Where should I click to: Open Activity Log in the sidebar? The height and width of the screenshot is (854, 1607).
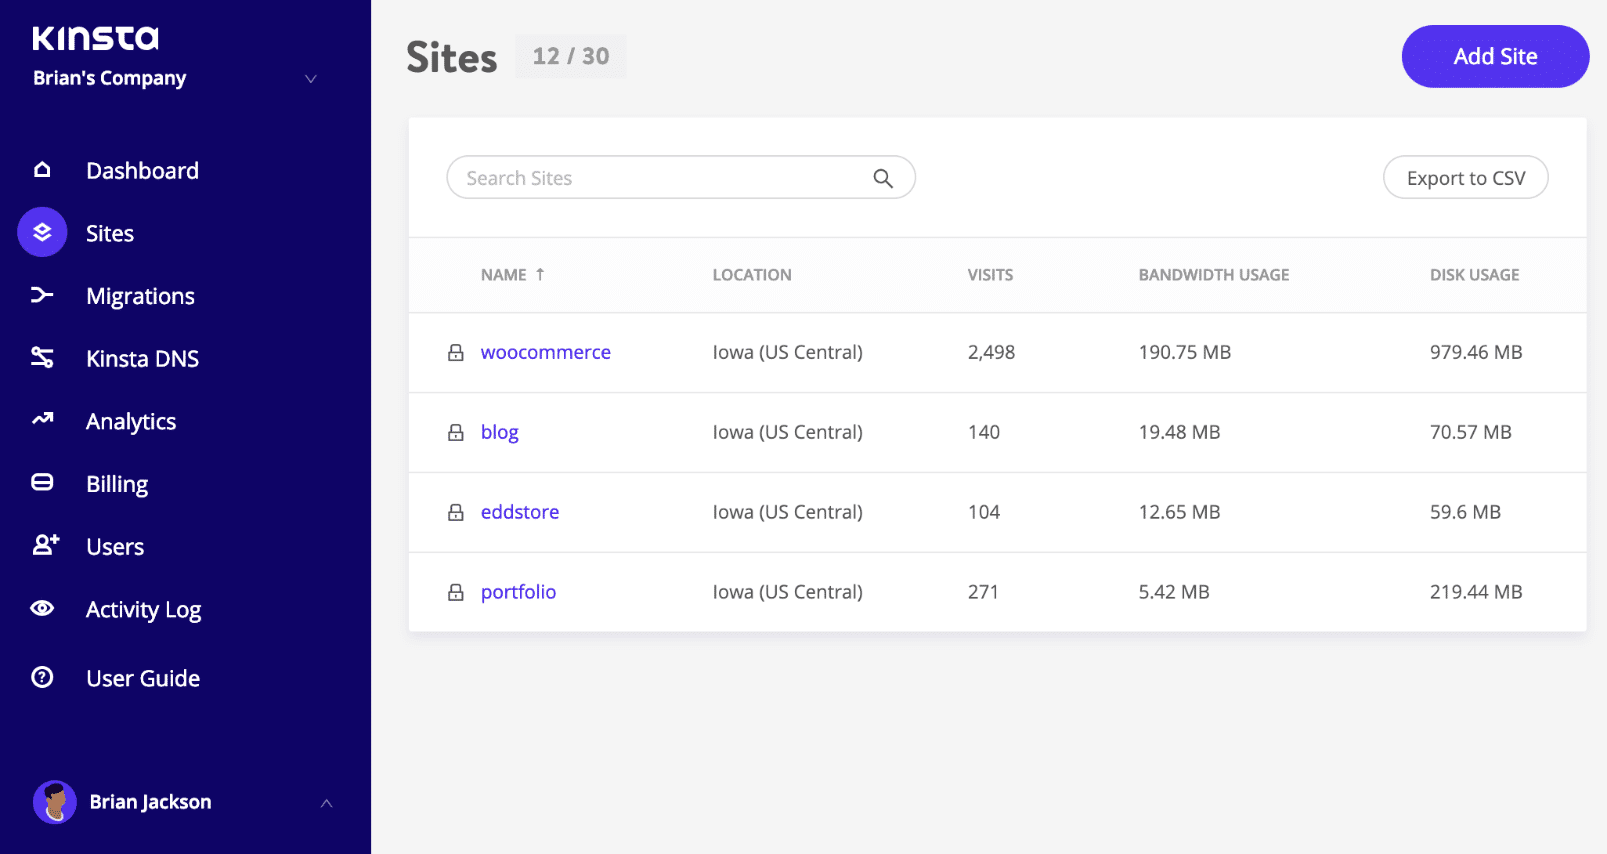click(143, 610)
